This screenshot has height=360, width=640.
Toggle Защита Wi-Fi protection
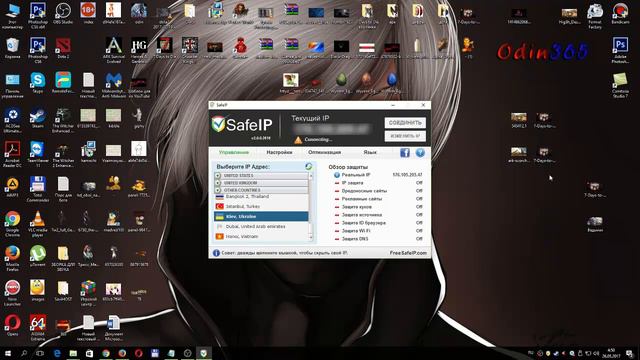(x=378, y=231)
